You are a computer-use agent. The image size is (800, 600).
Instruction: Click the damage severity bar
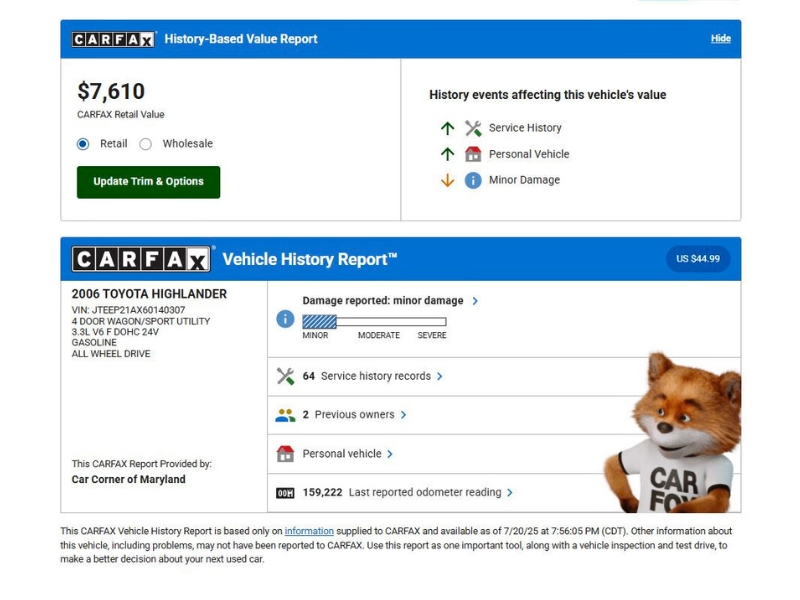374,321
